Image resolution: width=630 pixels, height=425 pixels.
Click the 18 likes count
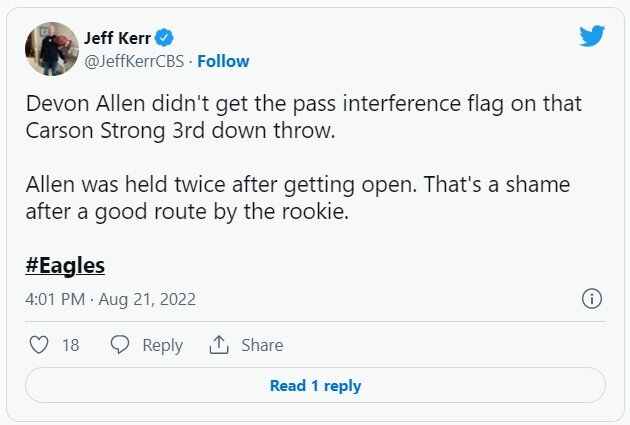70,345
